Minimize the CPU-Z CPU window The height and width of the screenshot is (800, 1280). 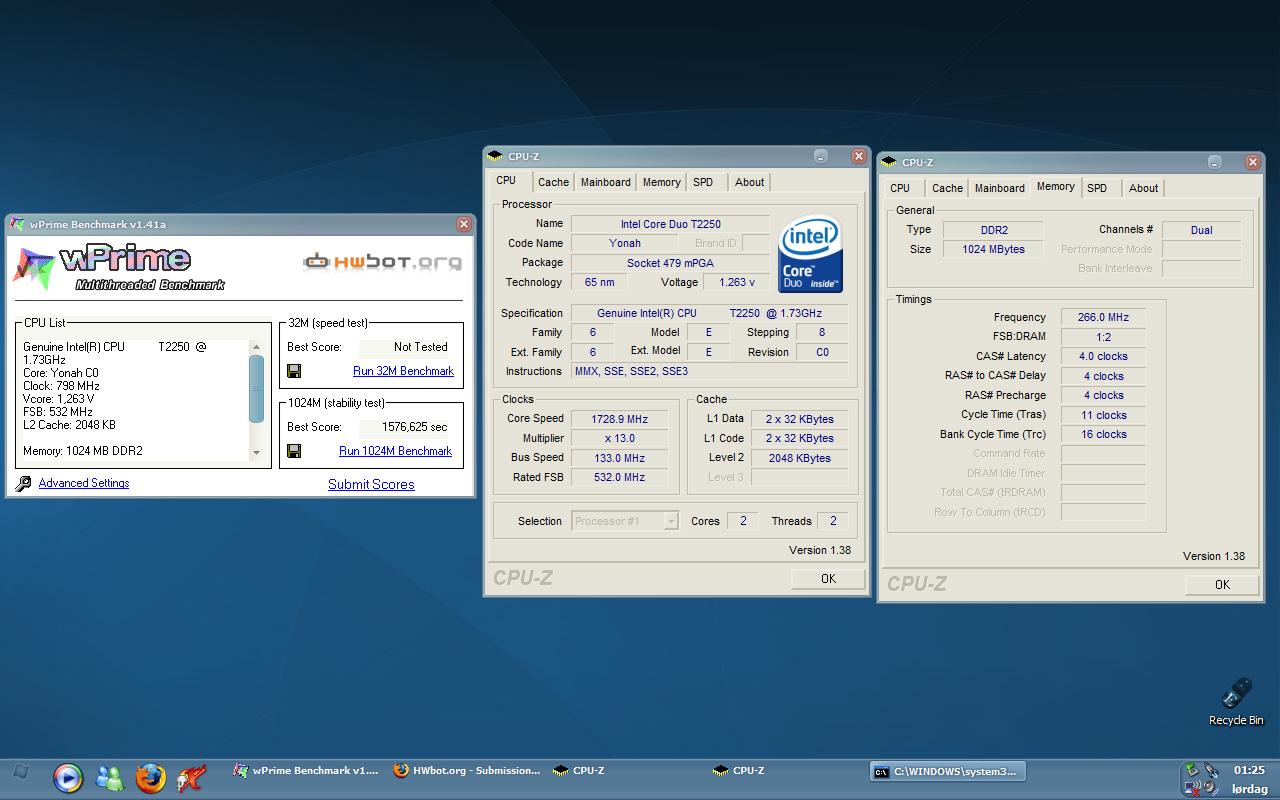821,156
